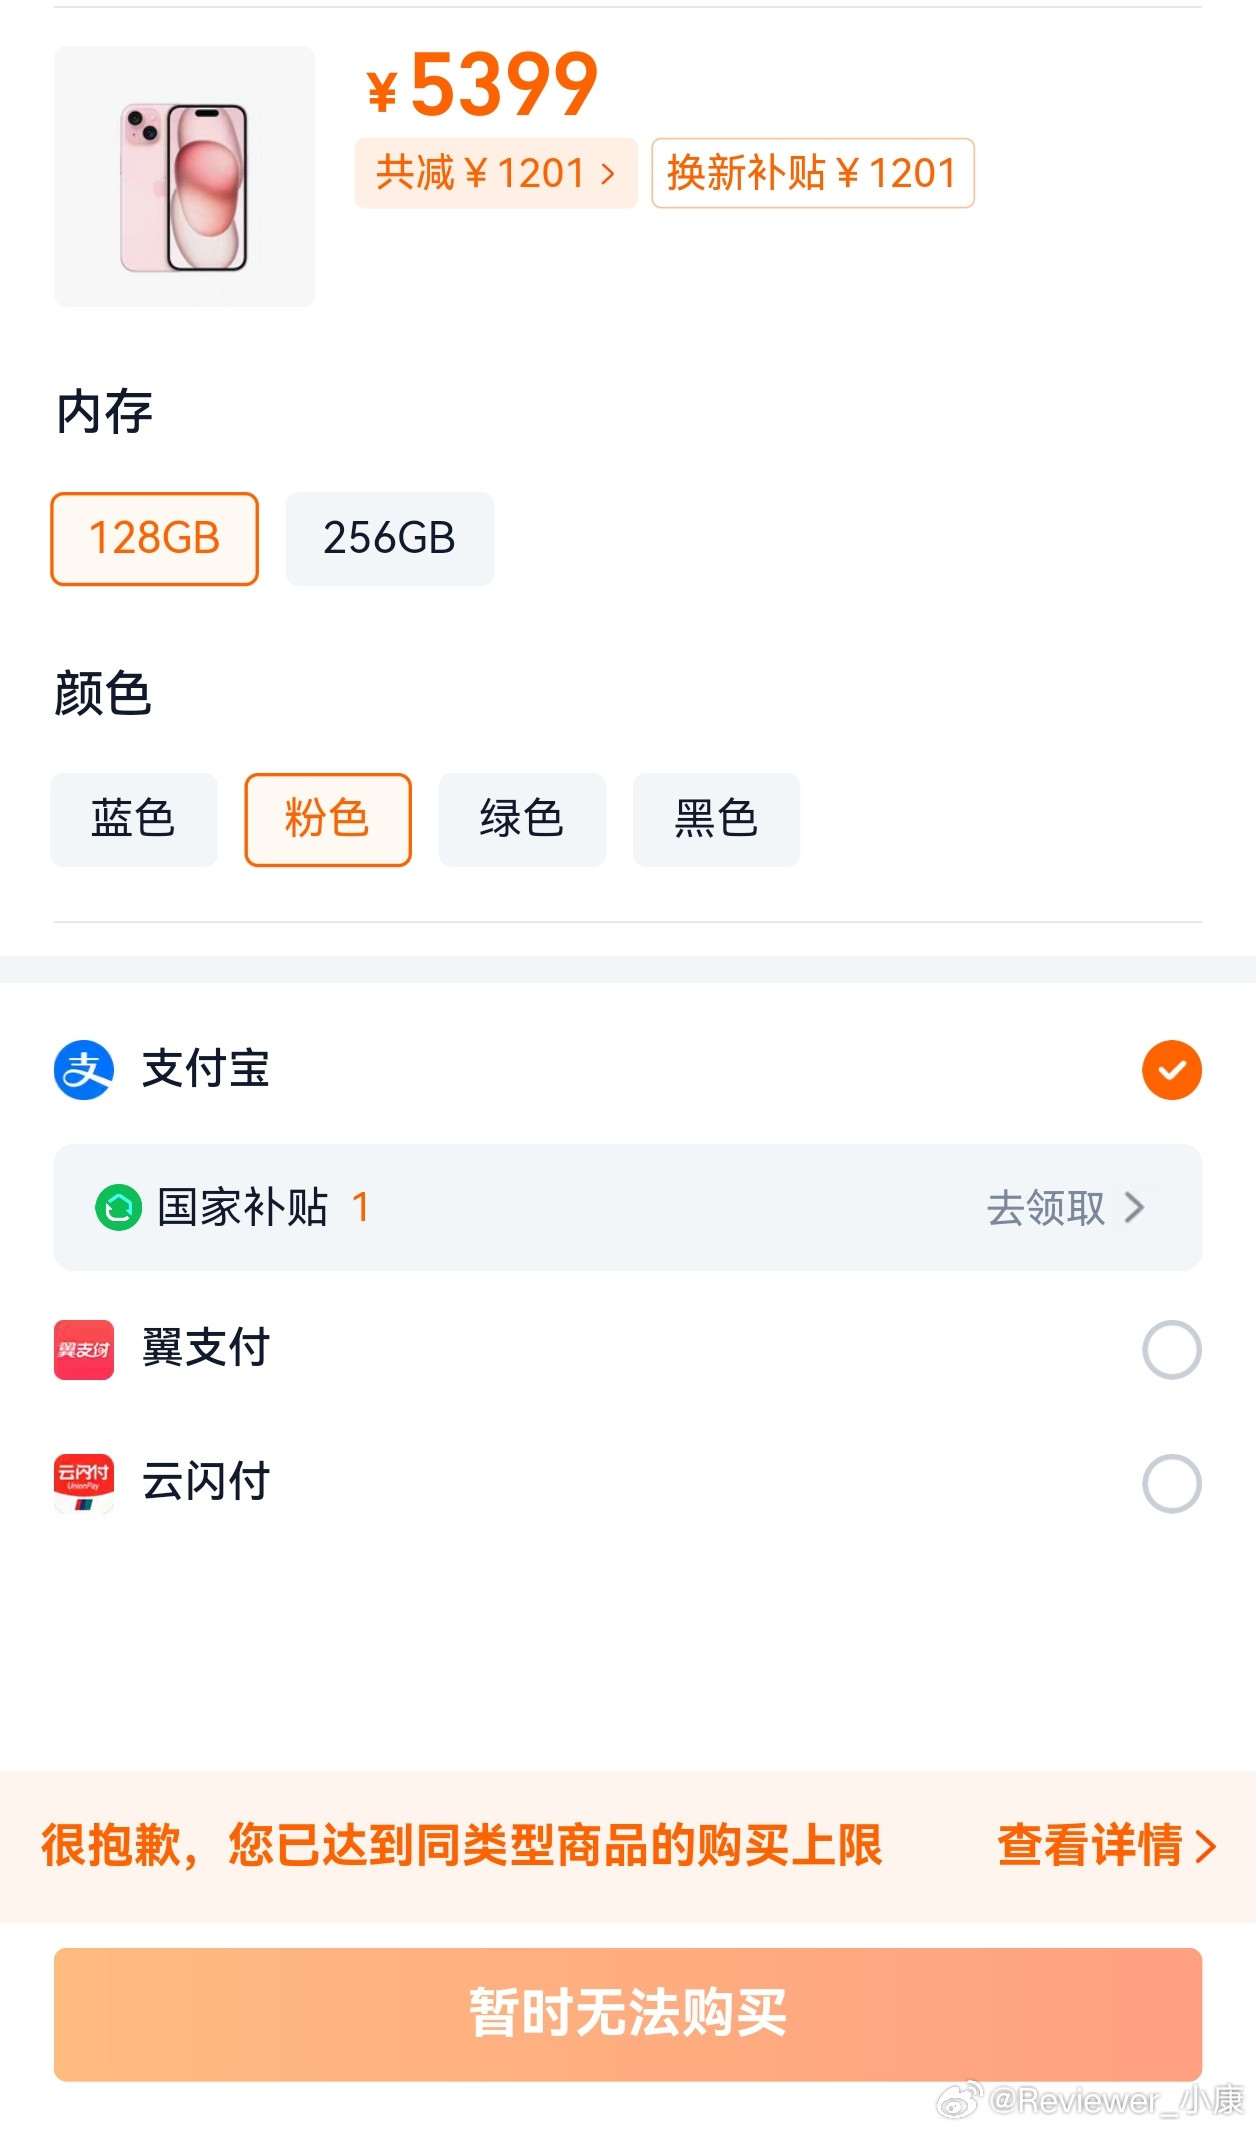Tap the 换新补贴 ¥1201 tag
The image size is (1256, 2132).
click(812, 173)
